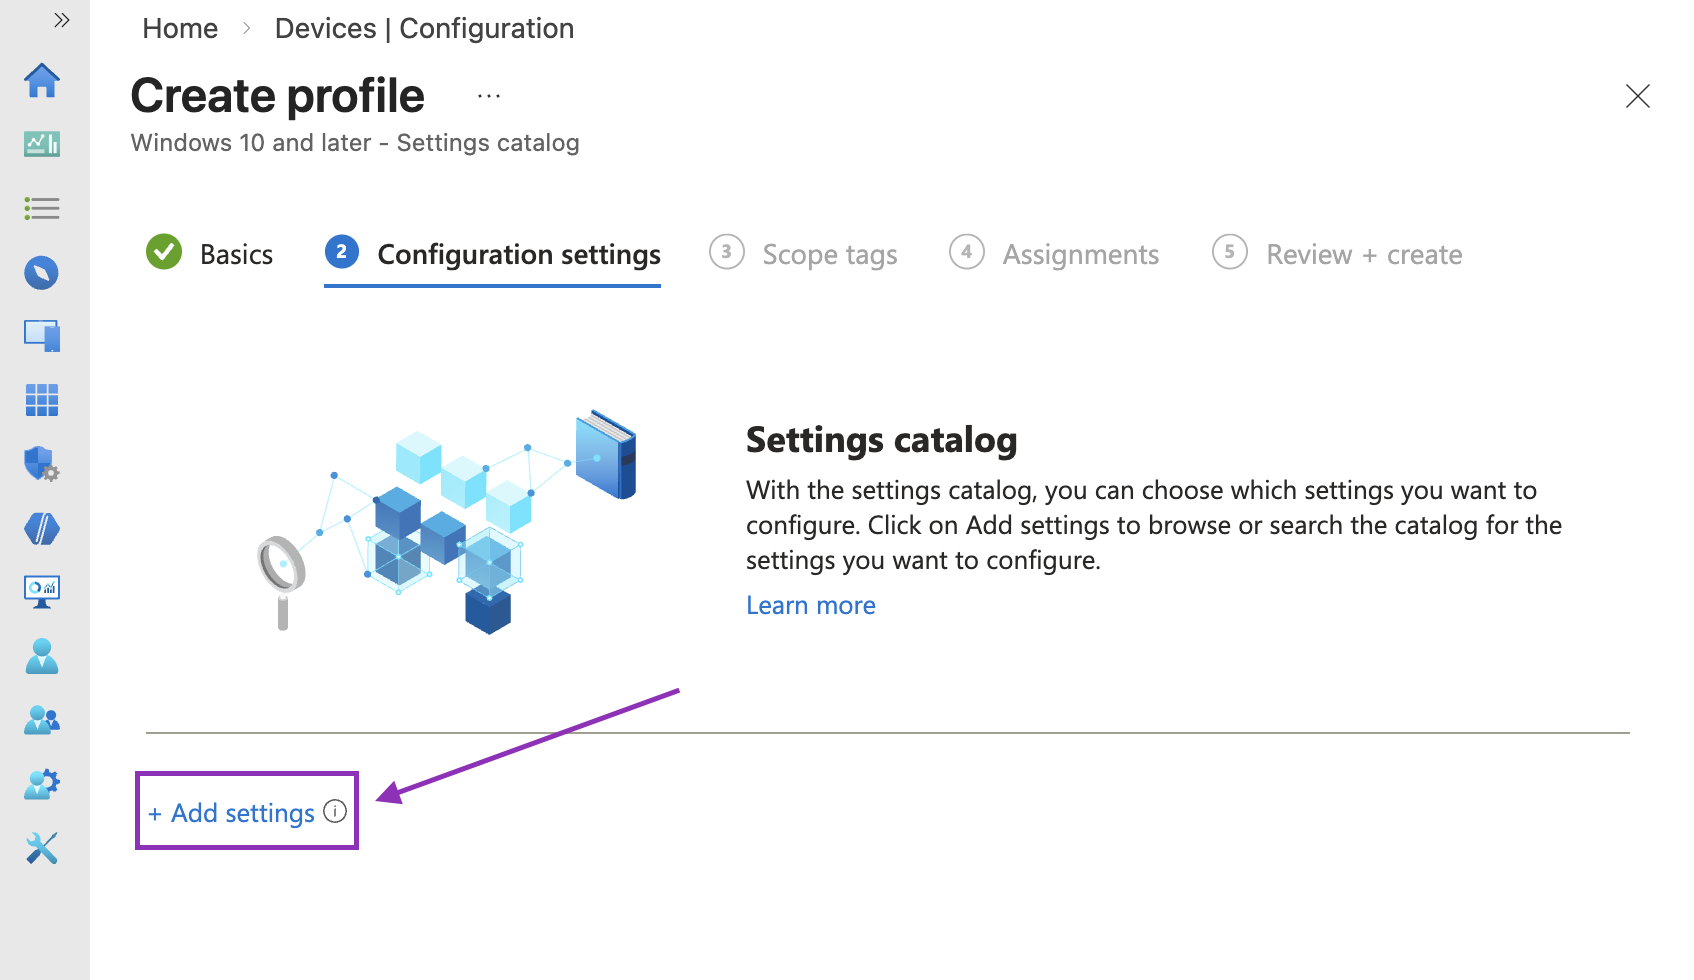Open Home icon in sidebar
This screenshot has height=980, width=1694.
click(x=42, y=80)
